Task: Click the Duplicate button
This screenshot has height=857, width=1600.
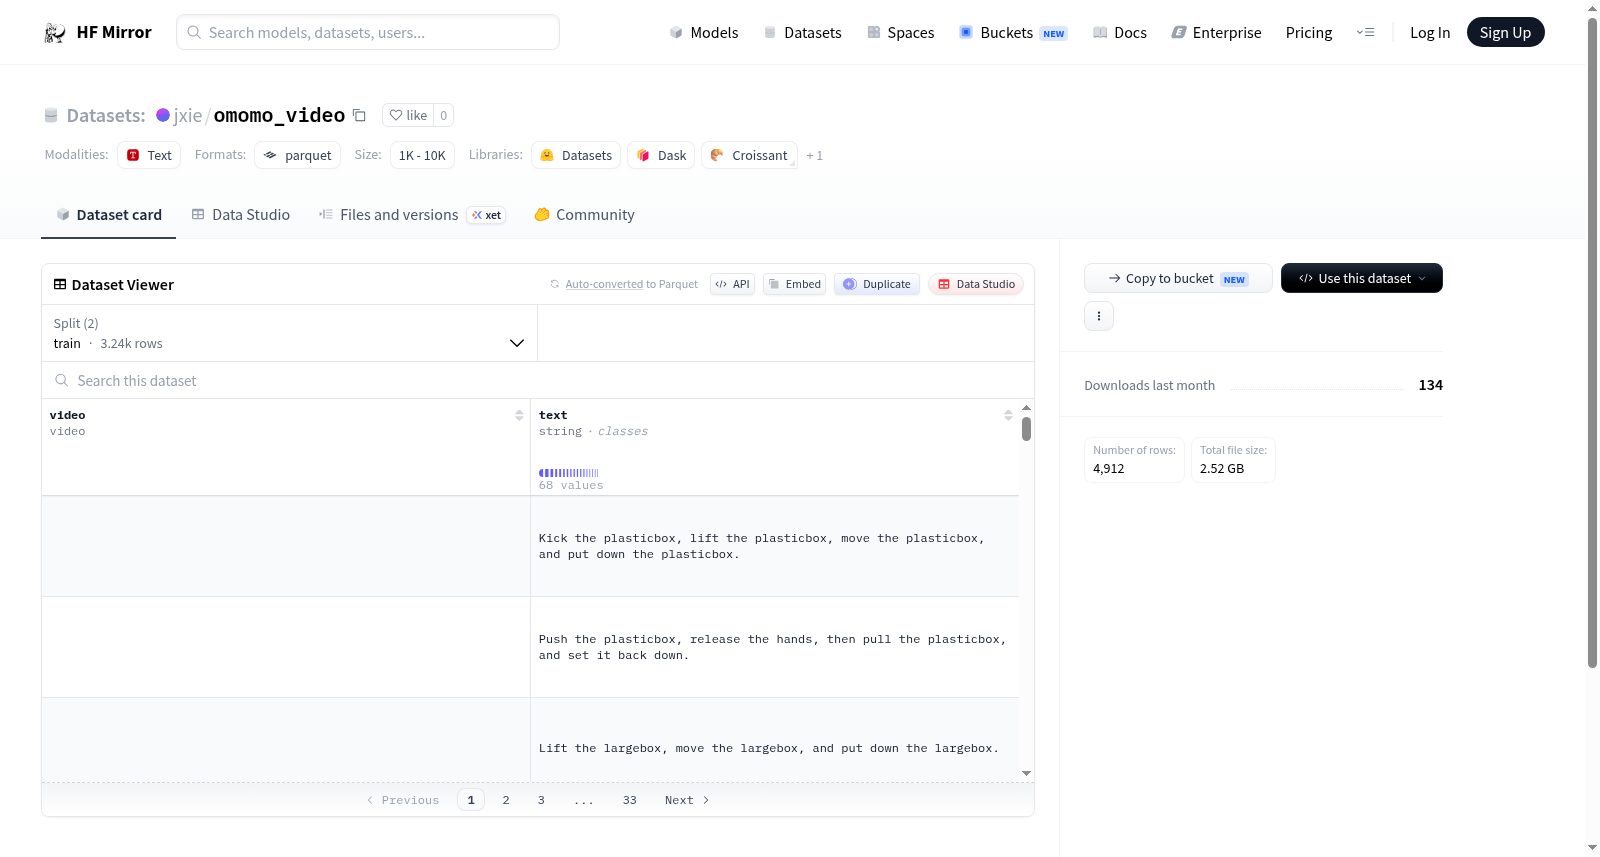Action: (877, 284)
